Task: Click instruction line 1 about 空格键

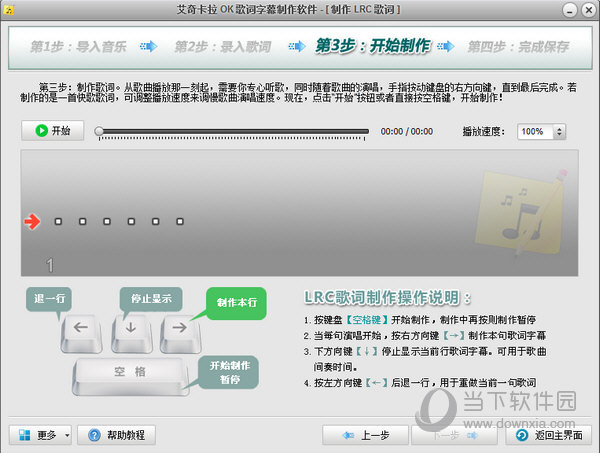Action: [x=420, y=319]
